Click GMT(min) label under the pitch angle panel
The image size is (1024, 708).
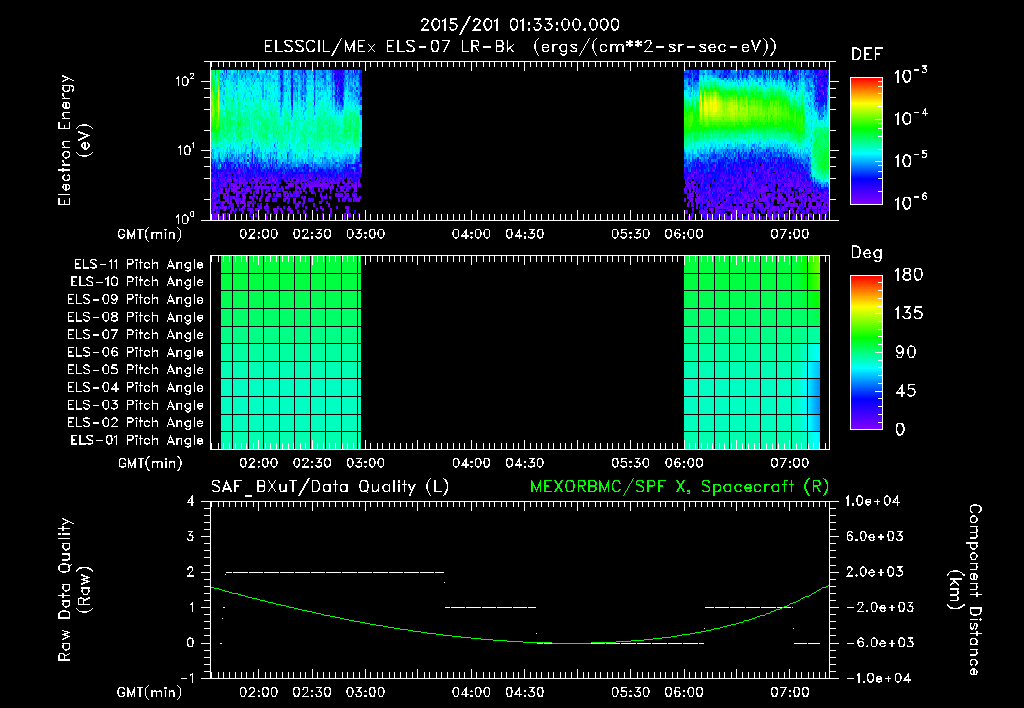pos(150,464)
